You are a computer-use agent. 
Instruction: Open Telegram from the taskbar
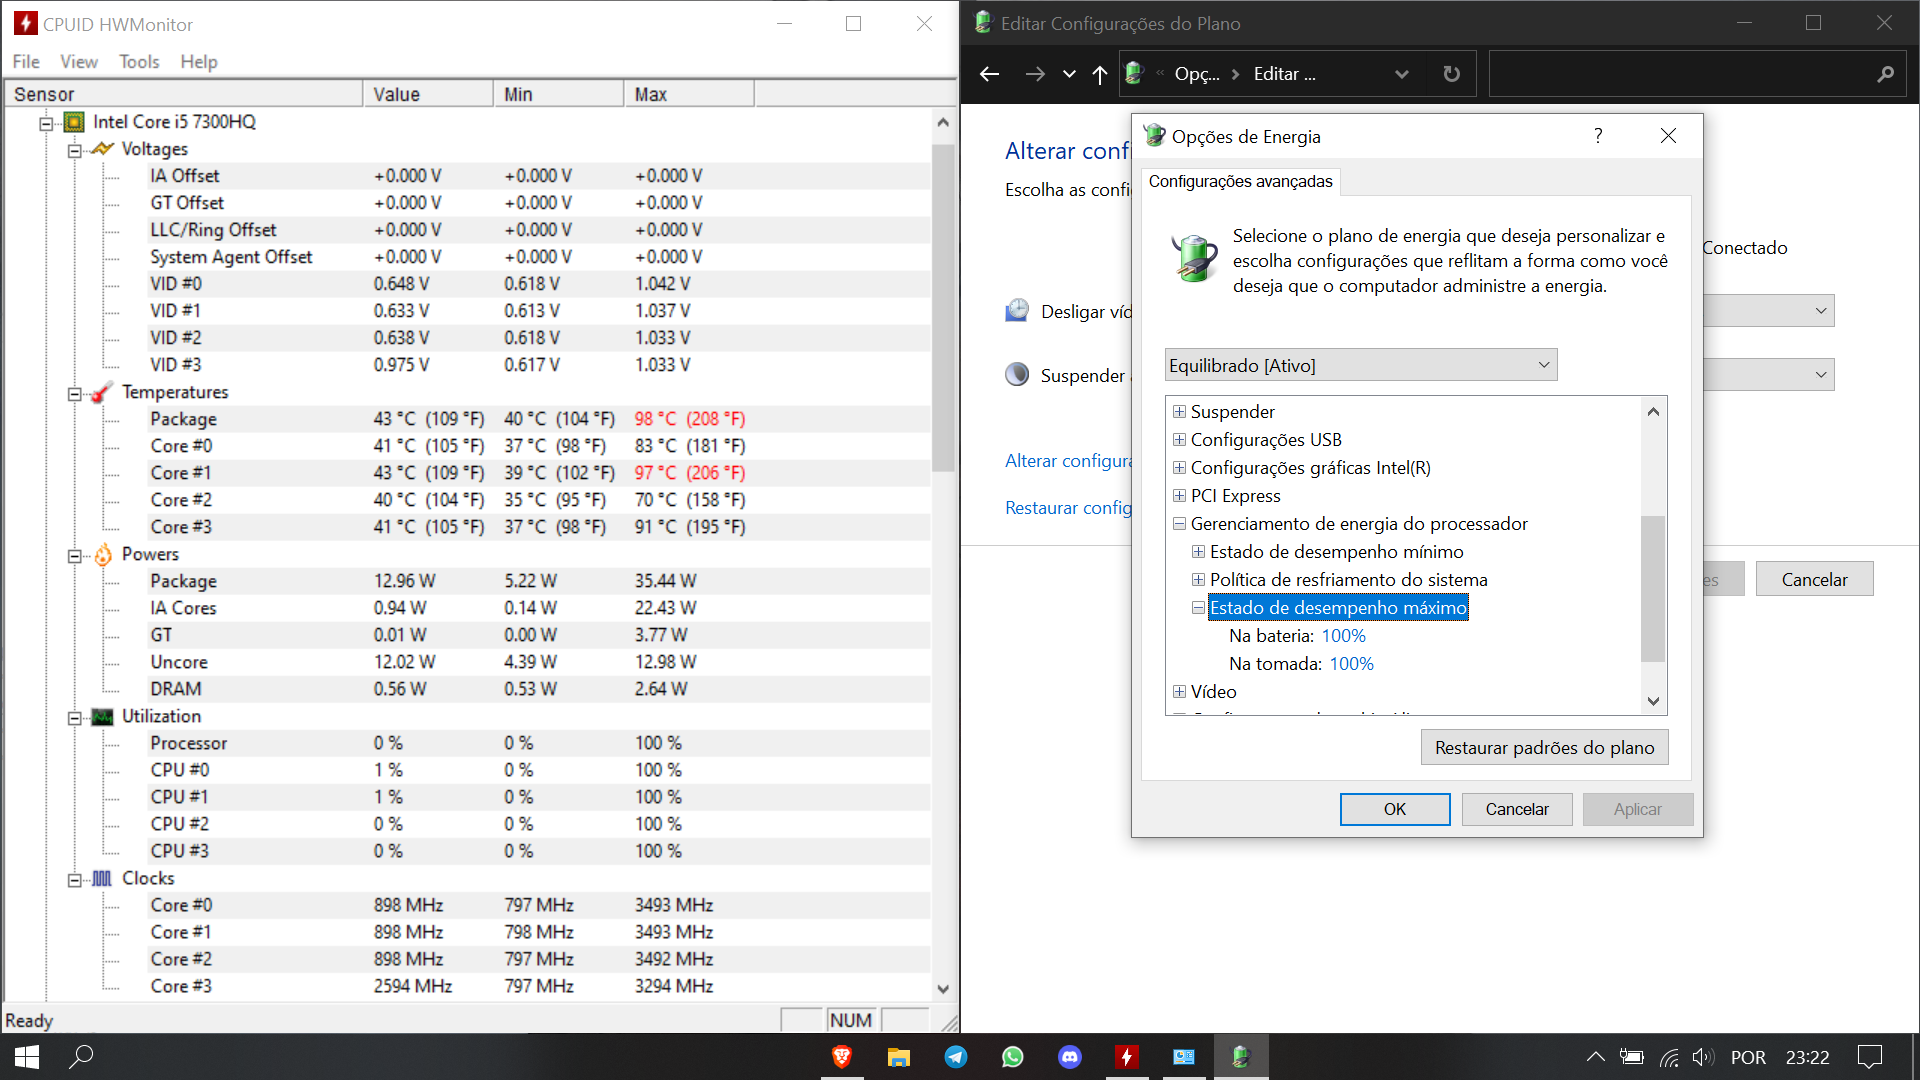(x=956, y=1057)
